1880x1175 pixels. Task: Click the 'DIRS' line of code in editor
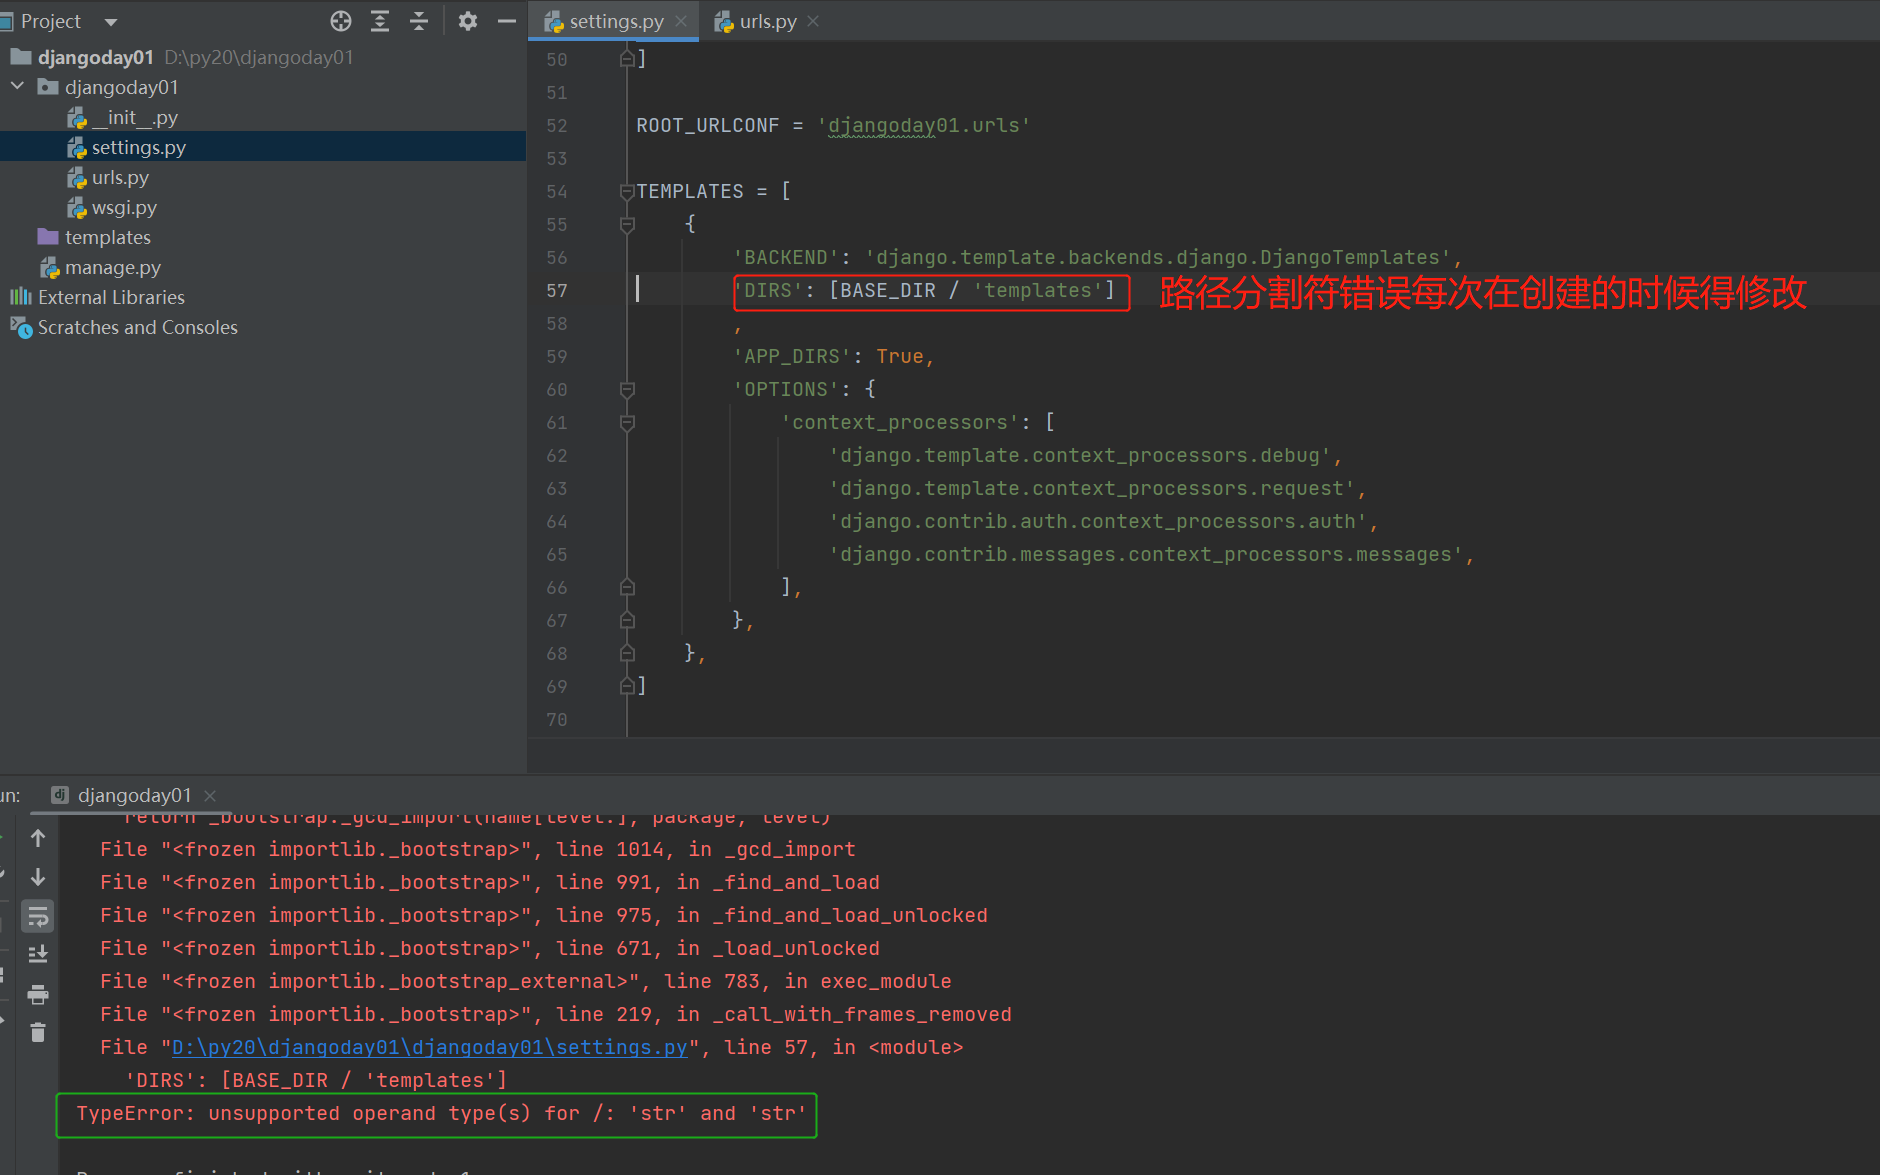(924, 290)
